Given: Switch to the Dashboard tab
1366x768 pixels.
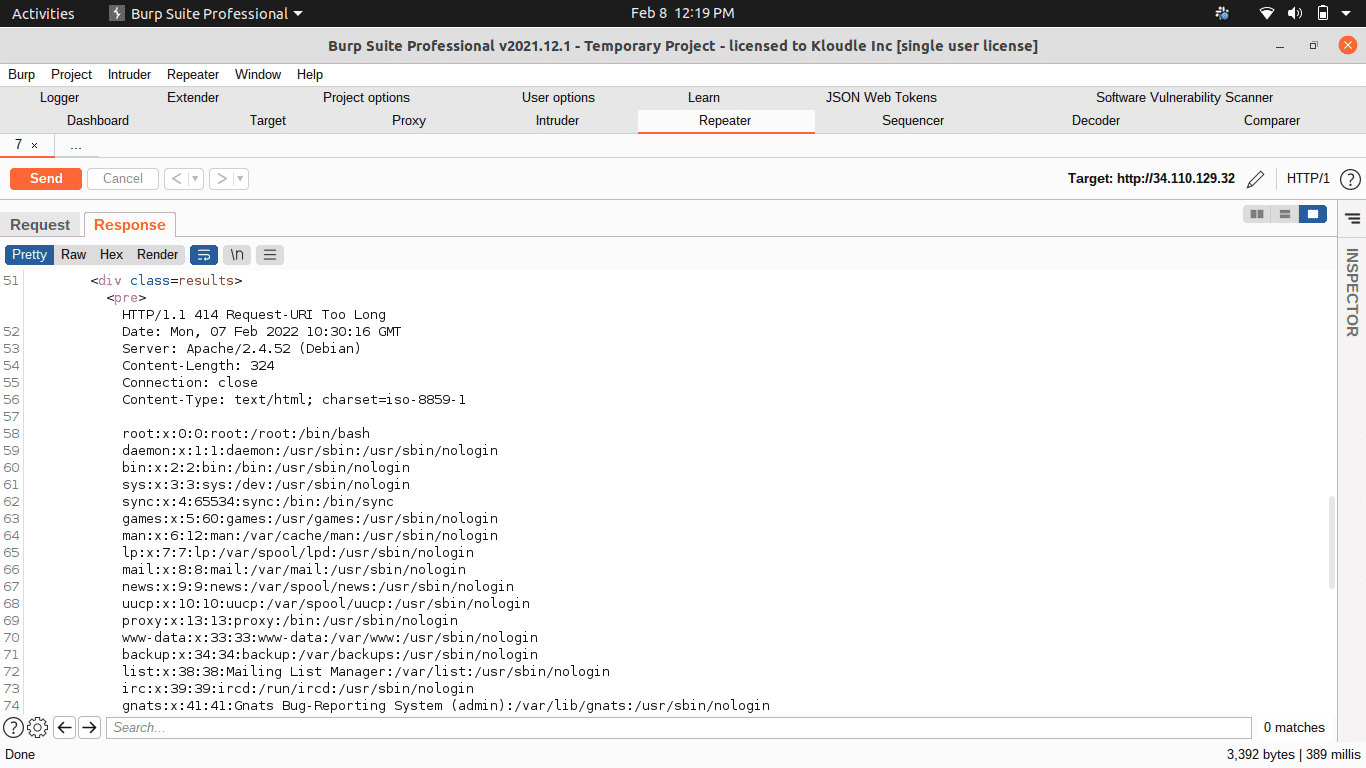Looking at the screenshot, I should click(x=98, y=121).
